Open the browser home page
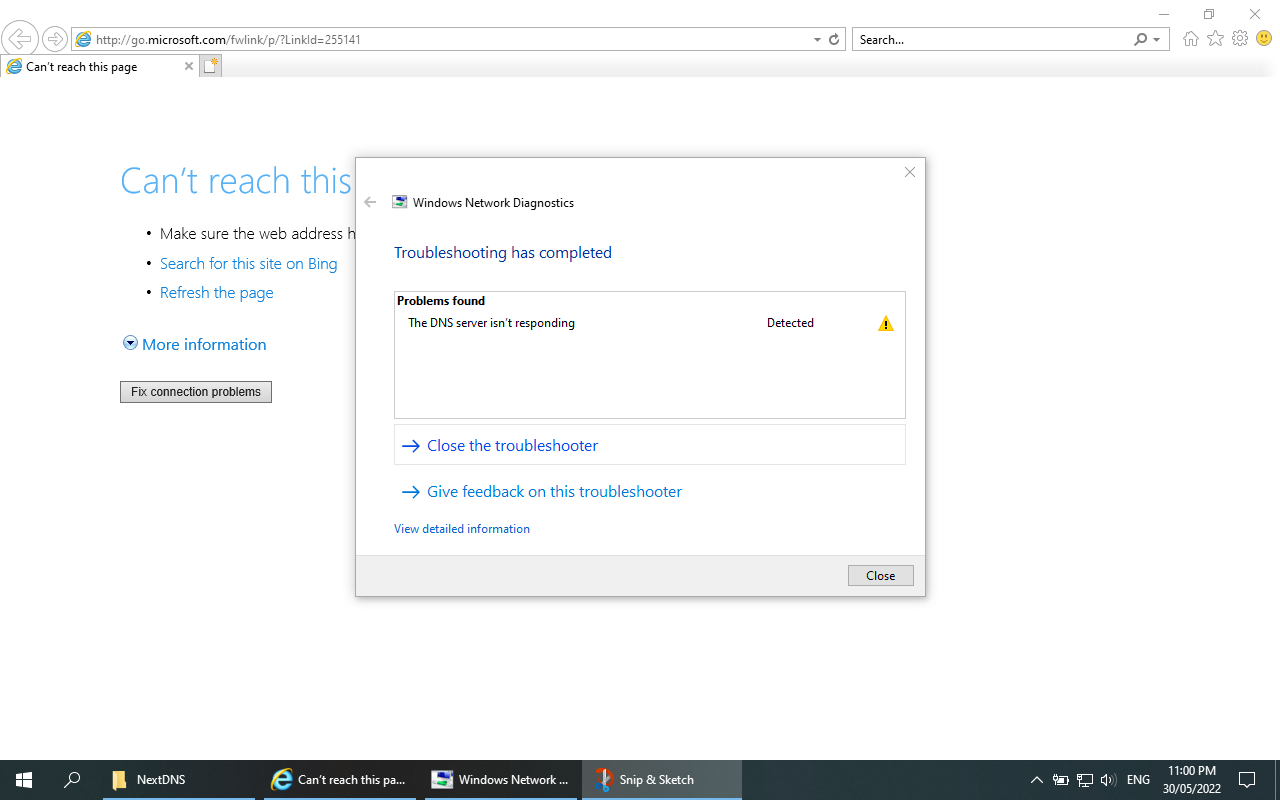This screenshot has height=800, width=1280. coord(1190,38)
